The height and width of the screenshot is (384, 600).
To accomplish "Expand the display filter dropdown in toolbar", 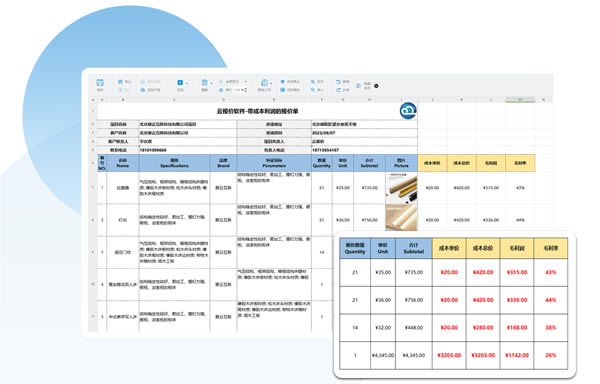I will 246,81.
